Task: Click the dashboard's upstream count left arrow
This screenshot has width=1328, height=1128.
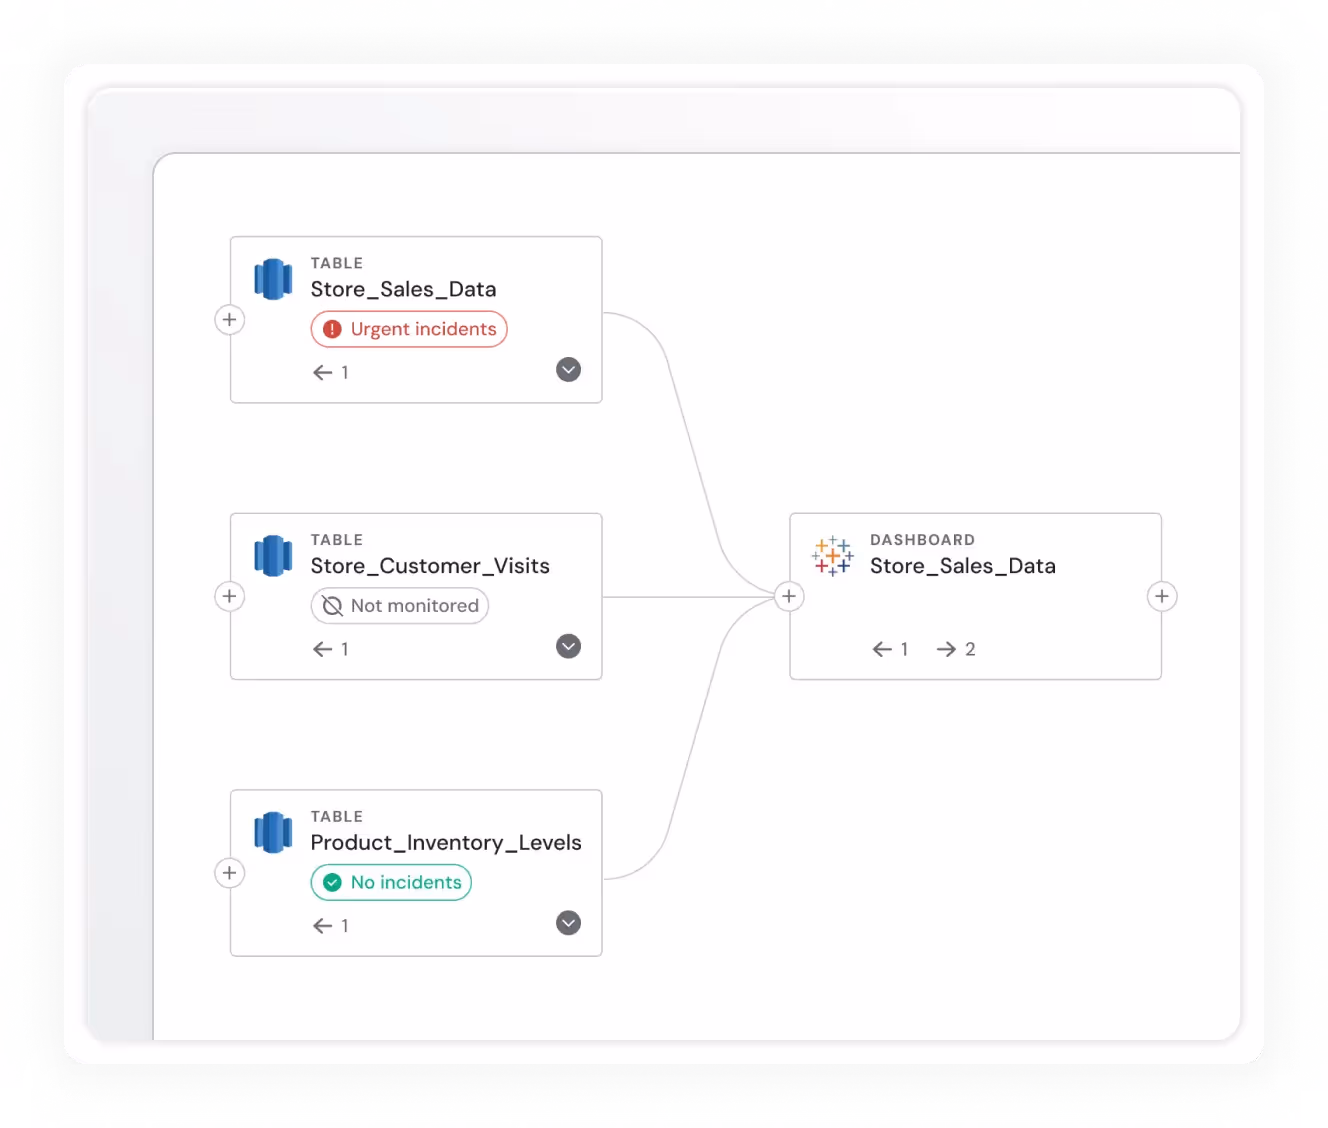Action: (882, 650)
